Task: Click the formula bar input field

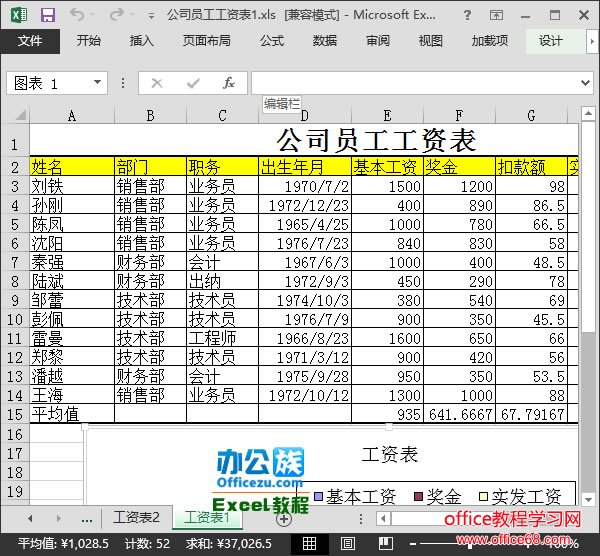Action: 410,83
